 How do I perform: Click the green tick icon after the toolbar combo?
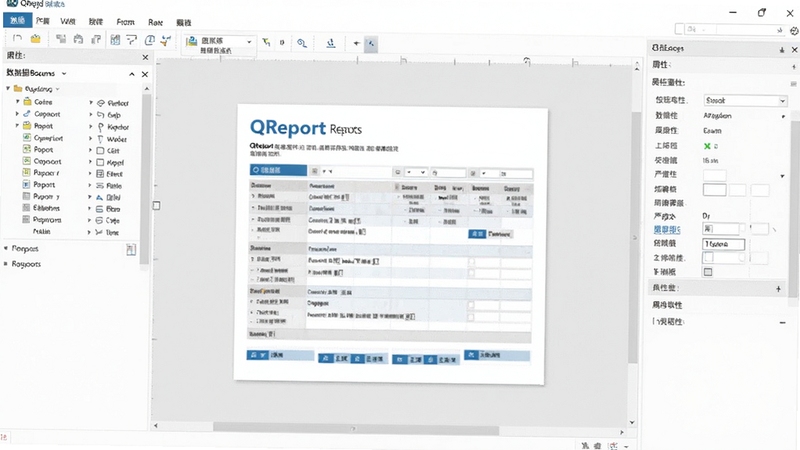[266, 42]
